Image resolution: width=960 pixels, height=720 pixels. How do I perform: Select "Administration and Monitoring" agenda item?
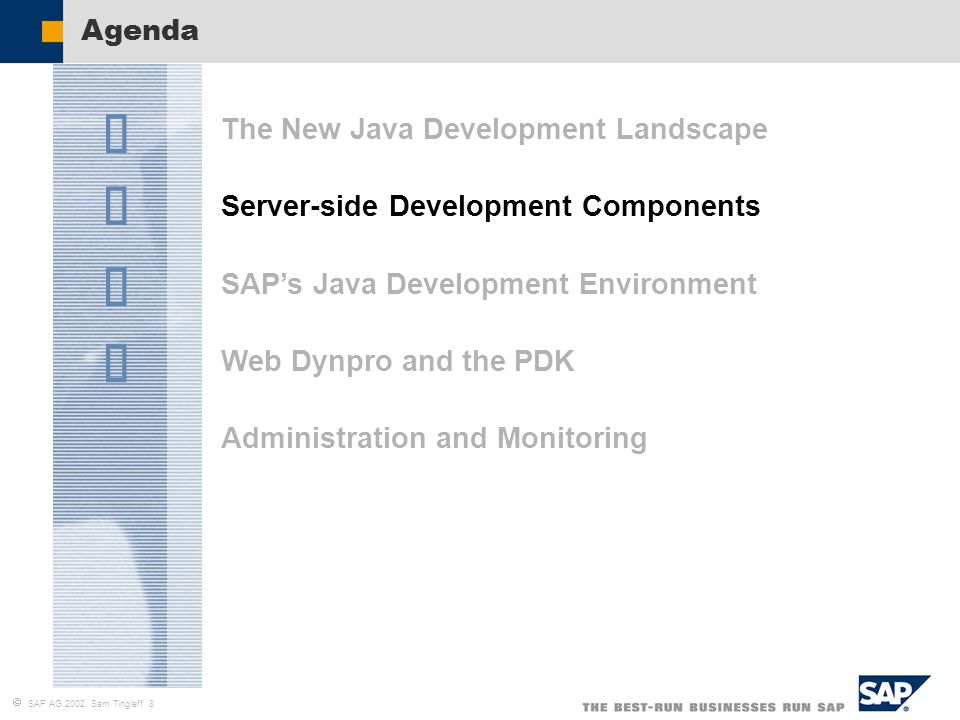click(x=434, y=438)
